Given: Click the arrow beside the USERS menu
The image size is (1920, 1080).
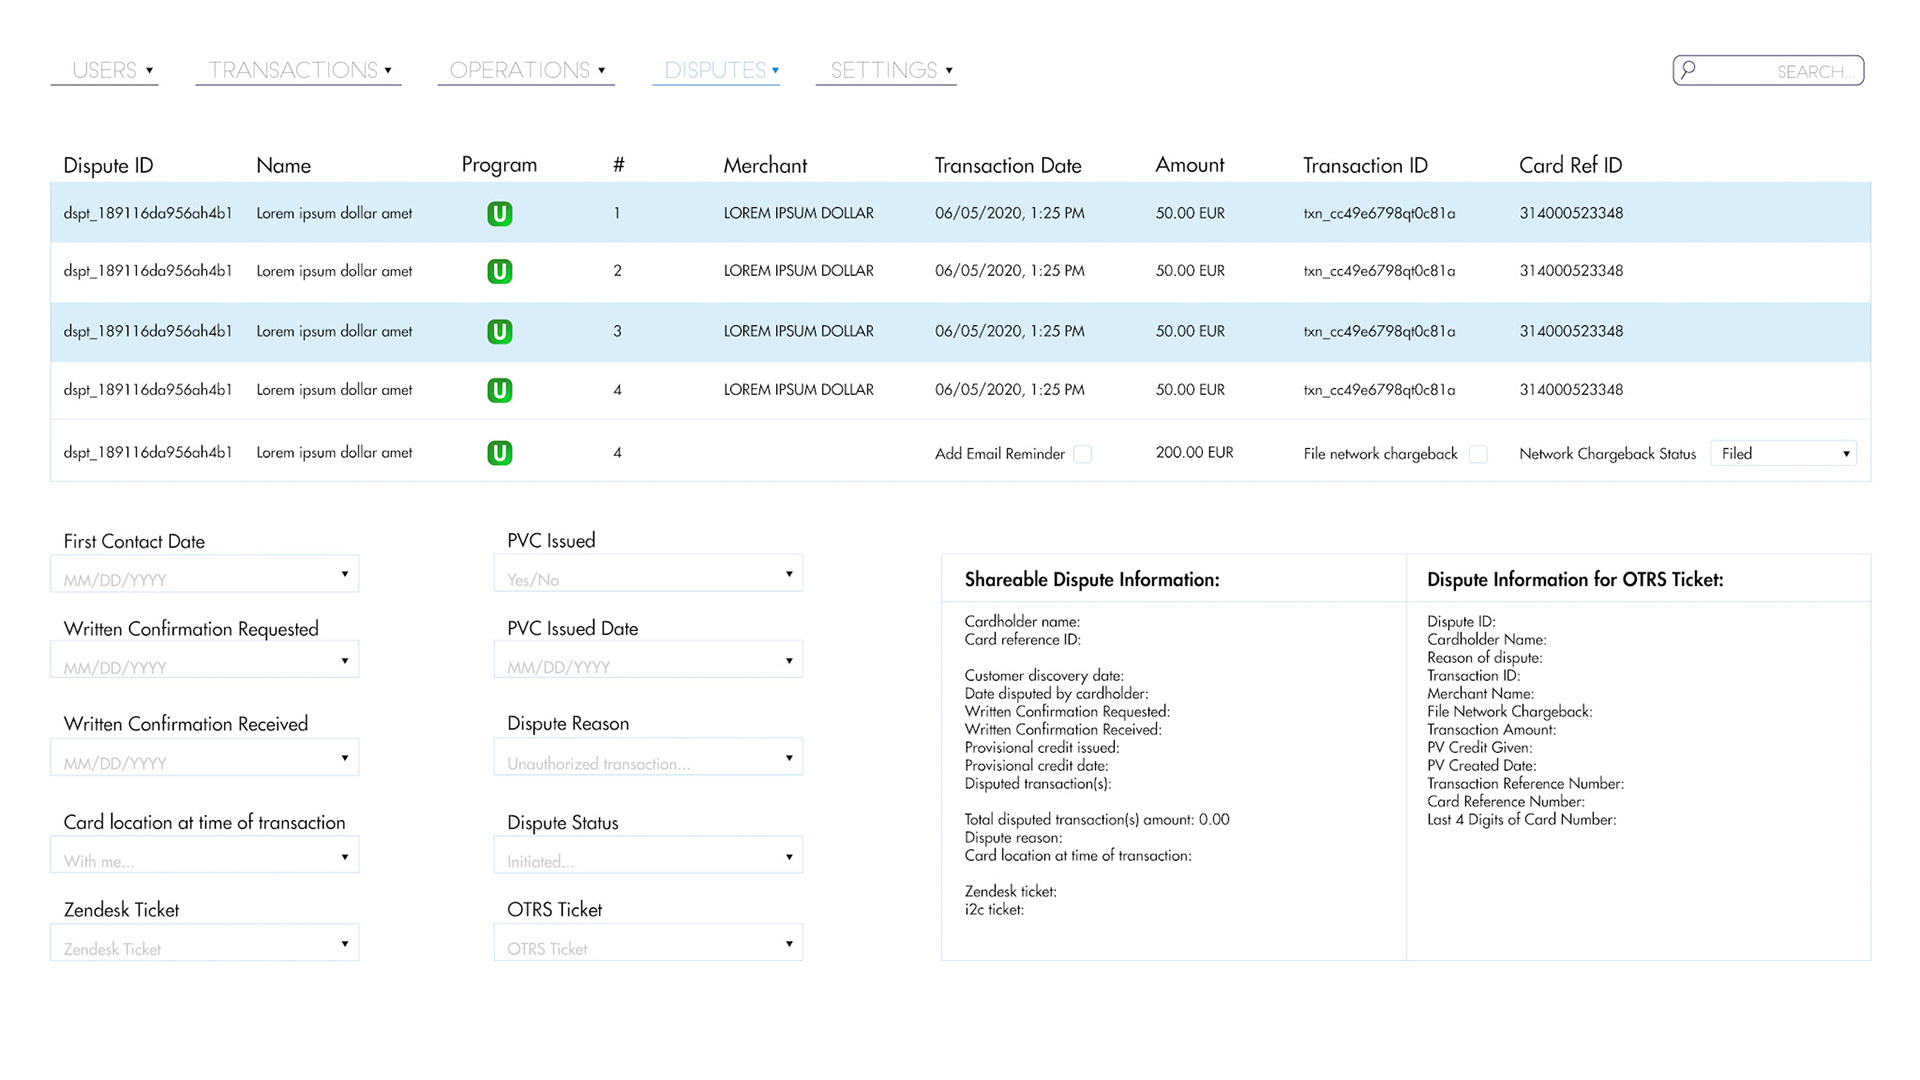Looking at the screenshot, I should [150, 70].
